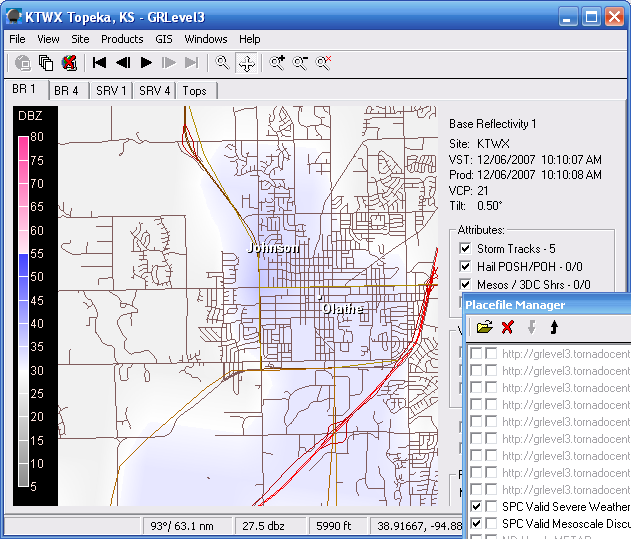Toggle the Hail POSH/POH checkbox
Viewport: 631px width, 539px height.
(465, 266)
